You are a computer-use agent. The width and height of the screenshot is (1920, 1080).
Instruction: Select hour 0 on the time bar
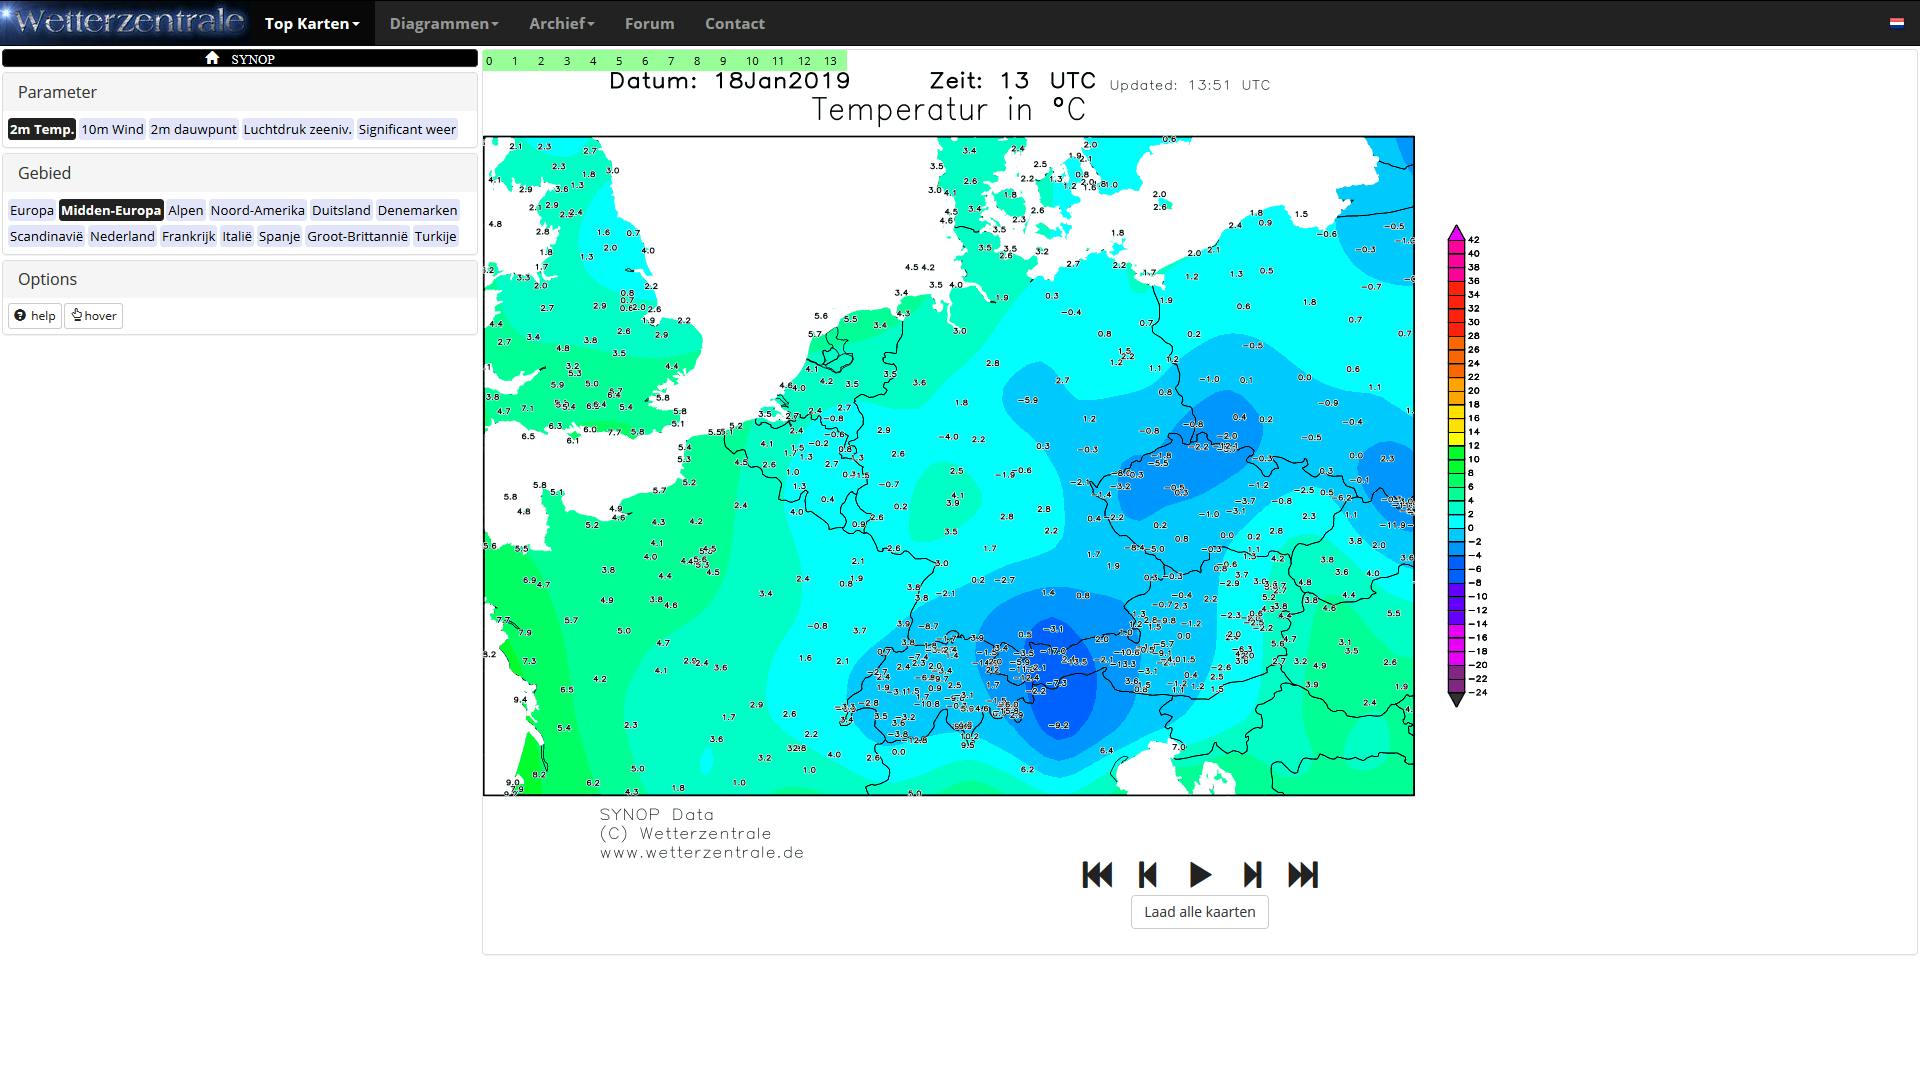point(489,61)
